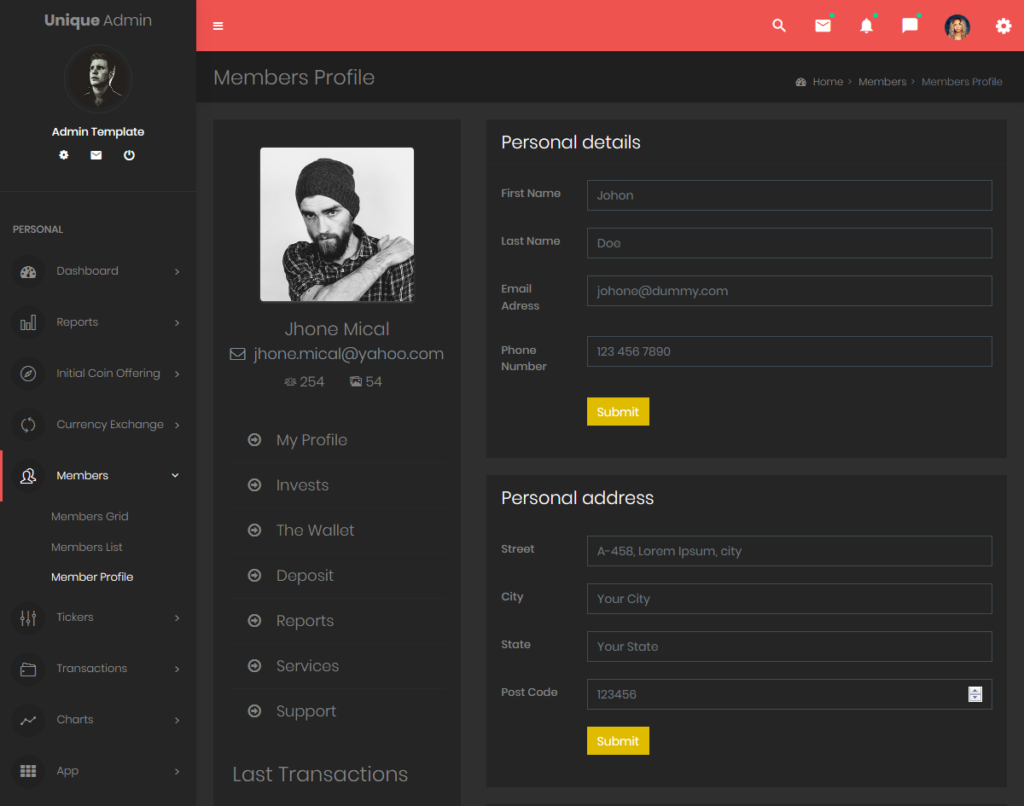This screenshot has width=1024, height=806.
Task: Open the settings gear in top bar
Action: (x=1003, y=25)
